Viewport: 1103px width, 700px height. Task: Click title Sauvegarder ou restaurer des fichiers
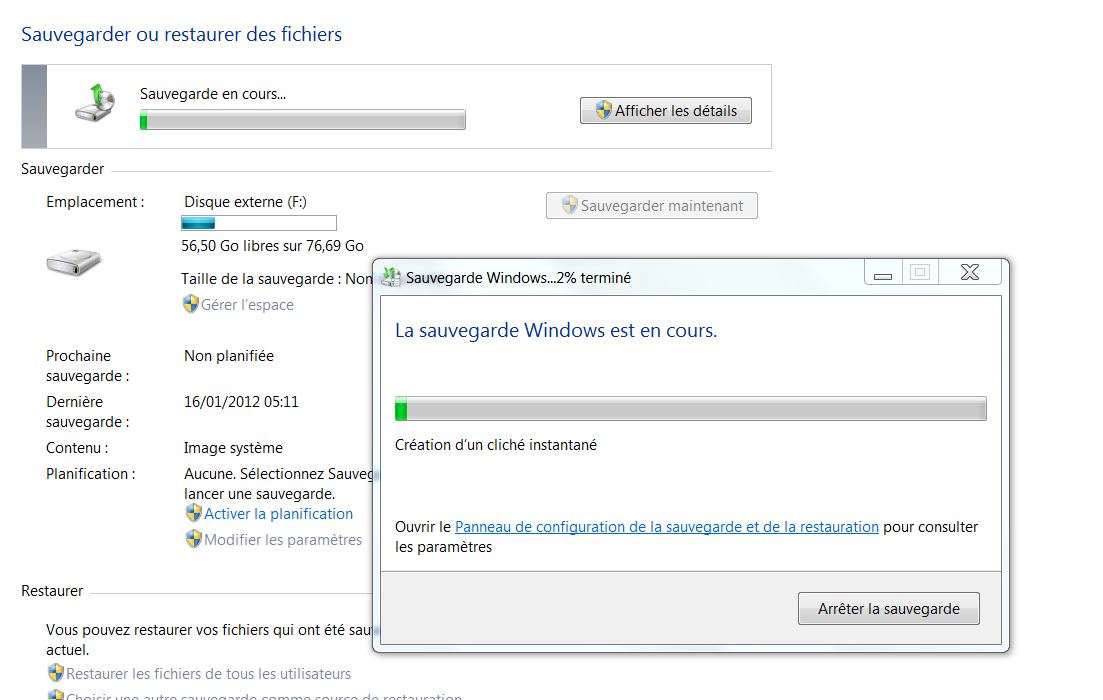[x=181, y=34]
